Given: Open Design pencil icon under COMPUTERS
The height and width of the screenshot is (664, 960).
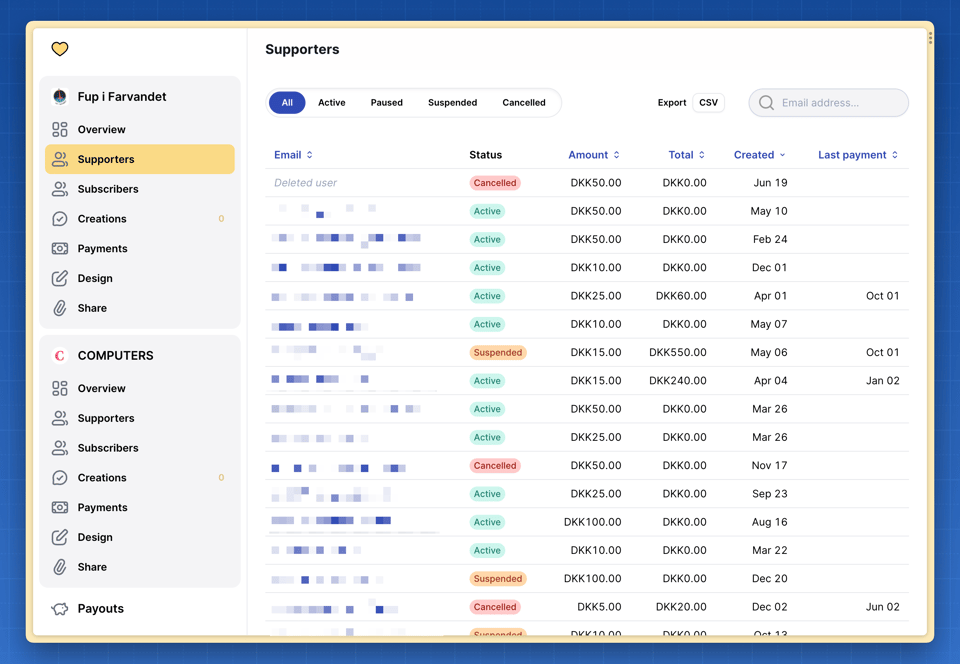Looking at the screenshot, I should (59, 537).
